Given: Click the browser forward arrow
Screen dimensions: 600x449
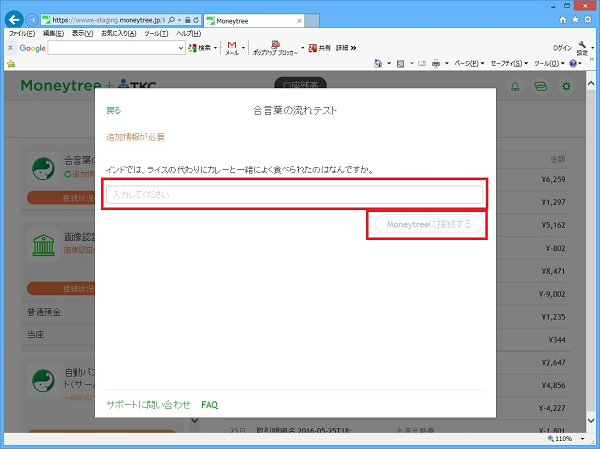Looking at the screenshot, I should click(32, 20).
